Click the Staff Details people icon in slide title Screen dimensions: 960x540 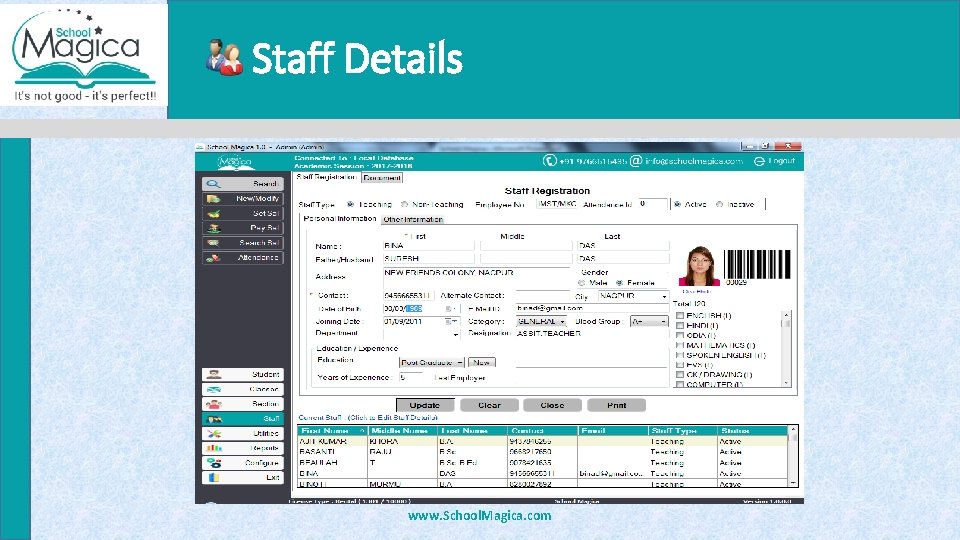(x=223, y=58)
